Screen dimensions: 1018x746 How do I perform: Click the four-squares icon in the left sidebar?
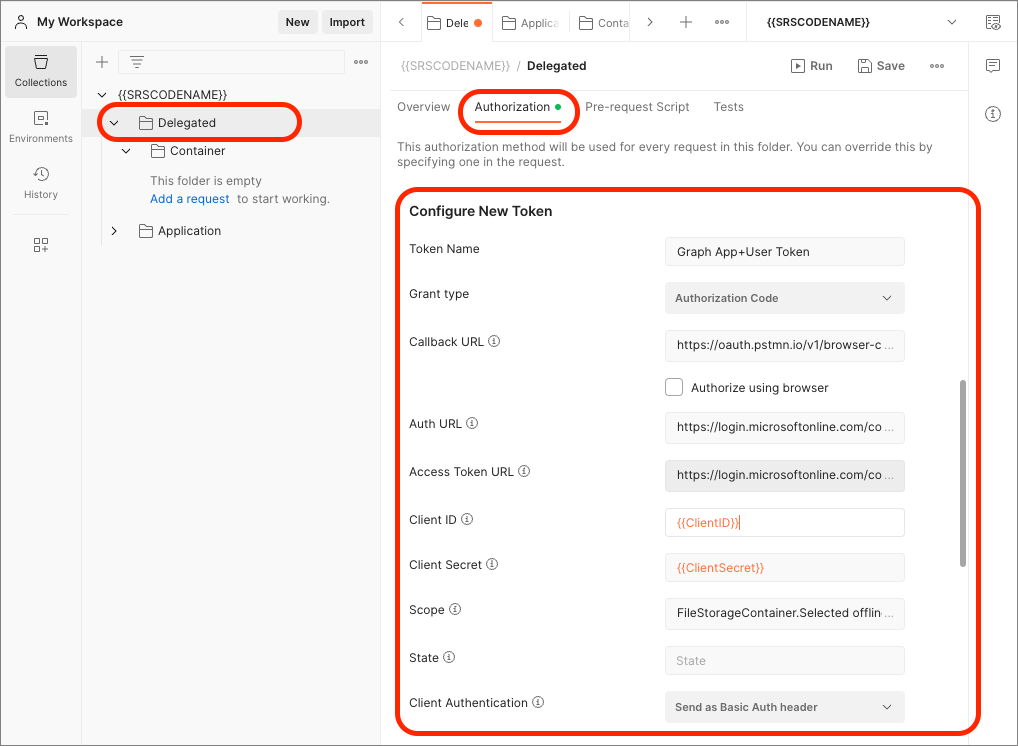pos(40,243)
